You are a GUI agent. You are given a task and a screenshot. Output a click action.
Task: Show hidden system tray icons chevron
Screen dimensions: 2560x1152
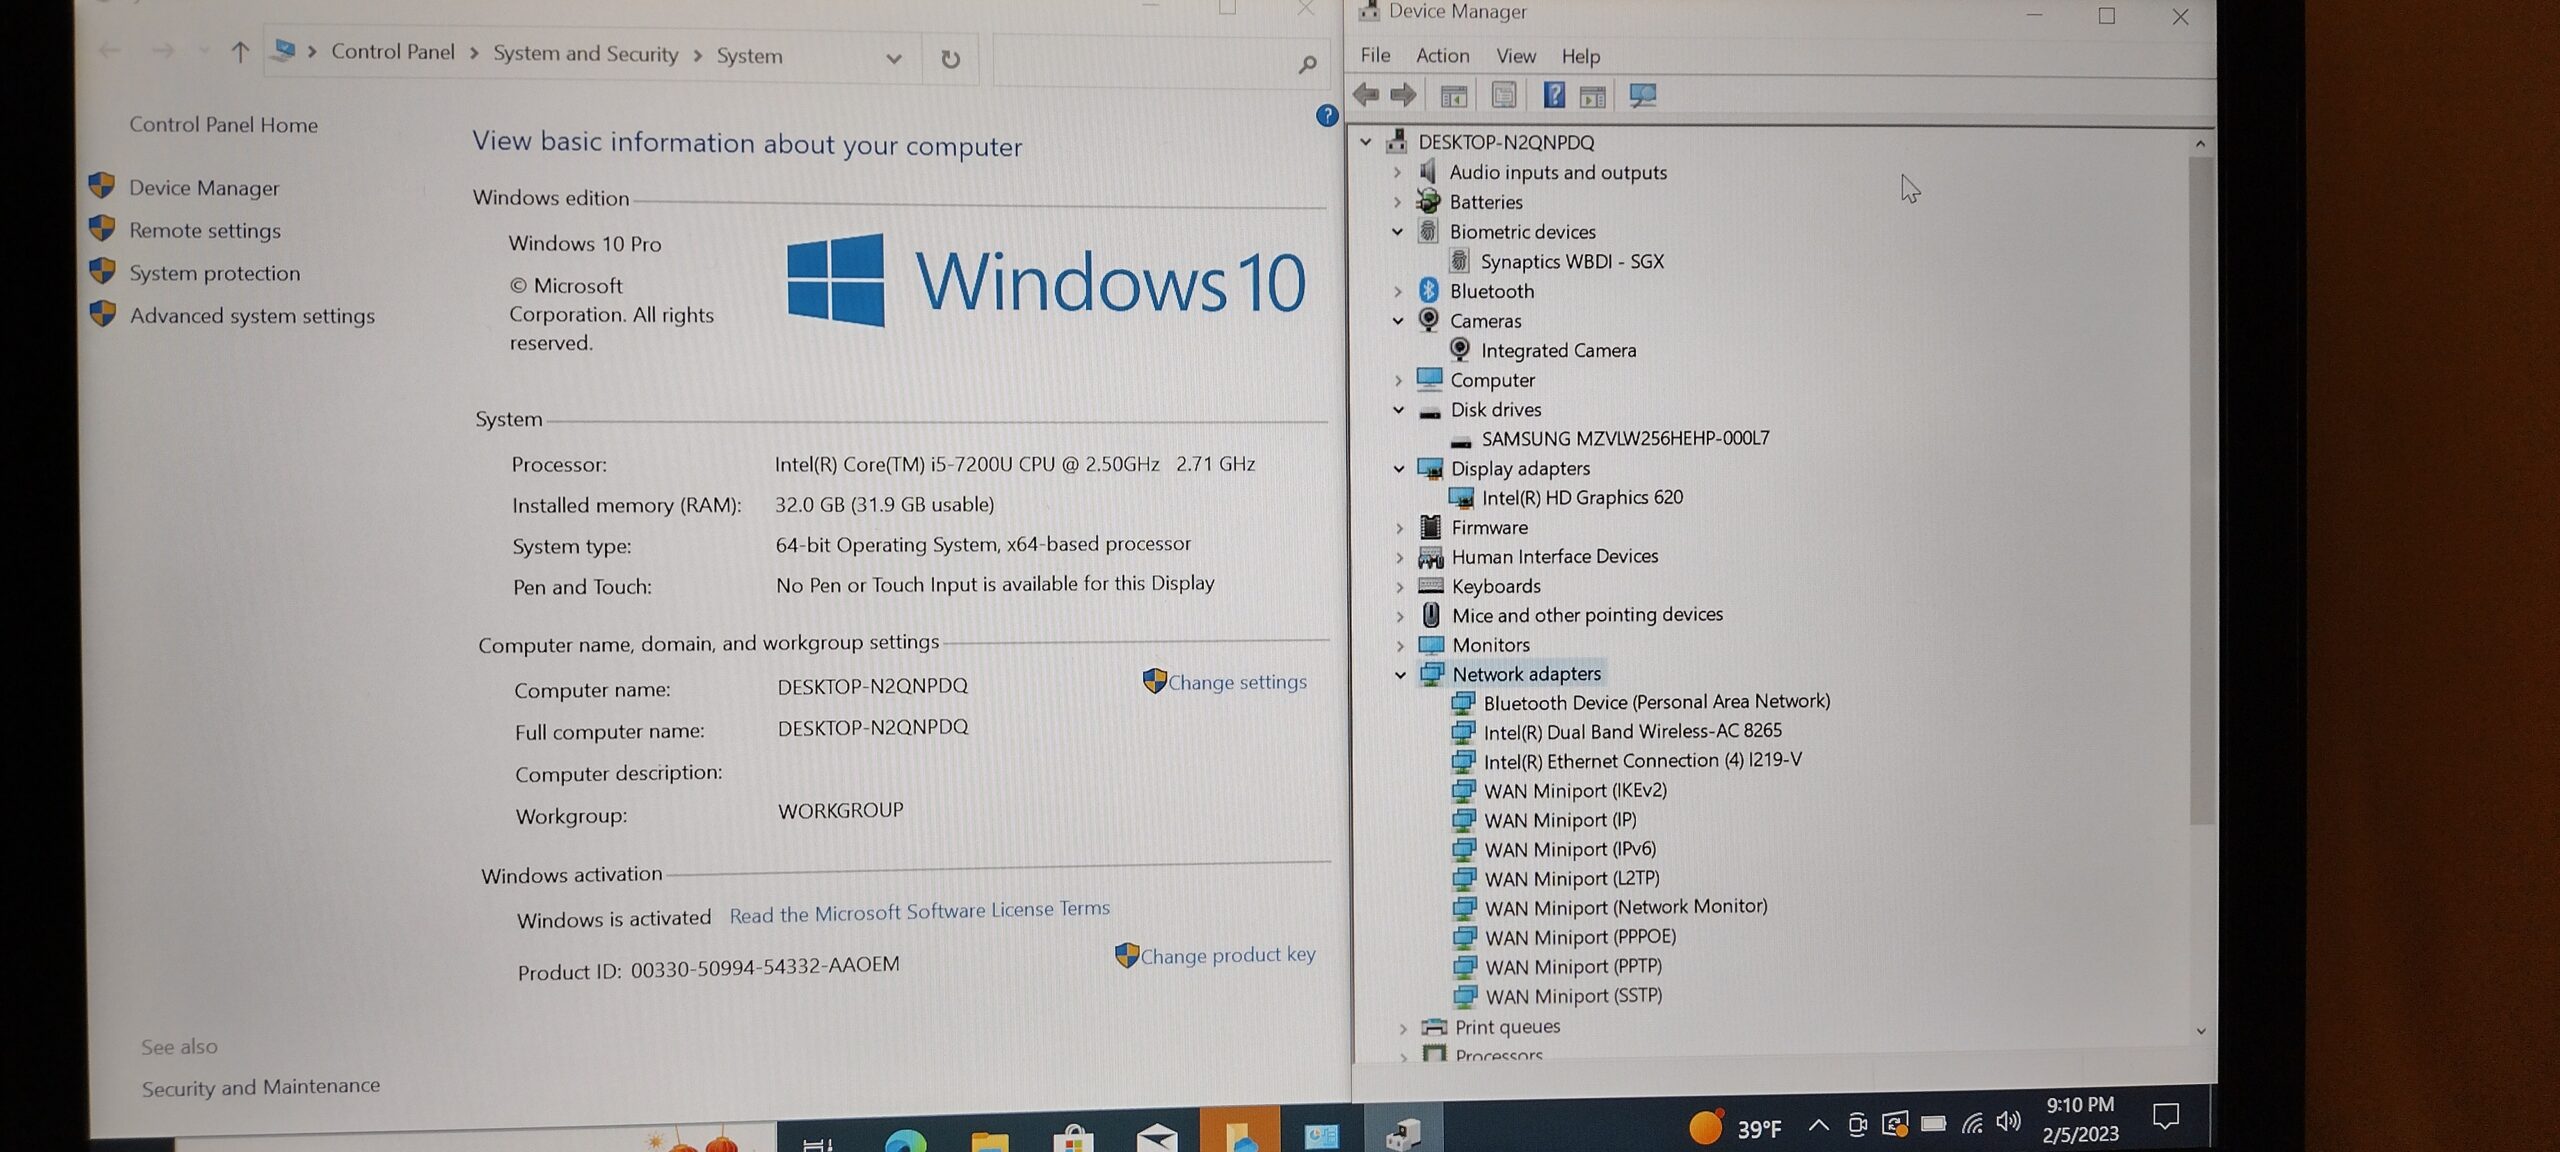click(x=1818, y=1126)
